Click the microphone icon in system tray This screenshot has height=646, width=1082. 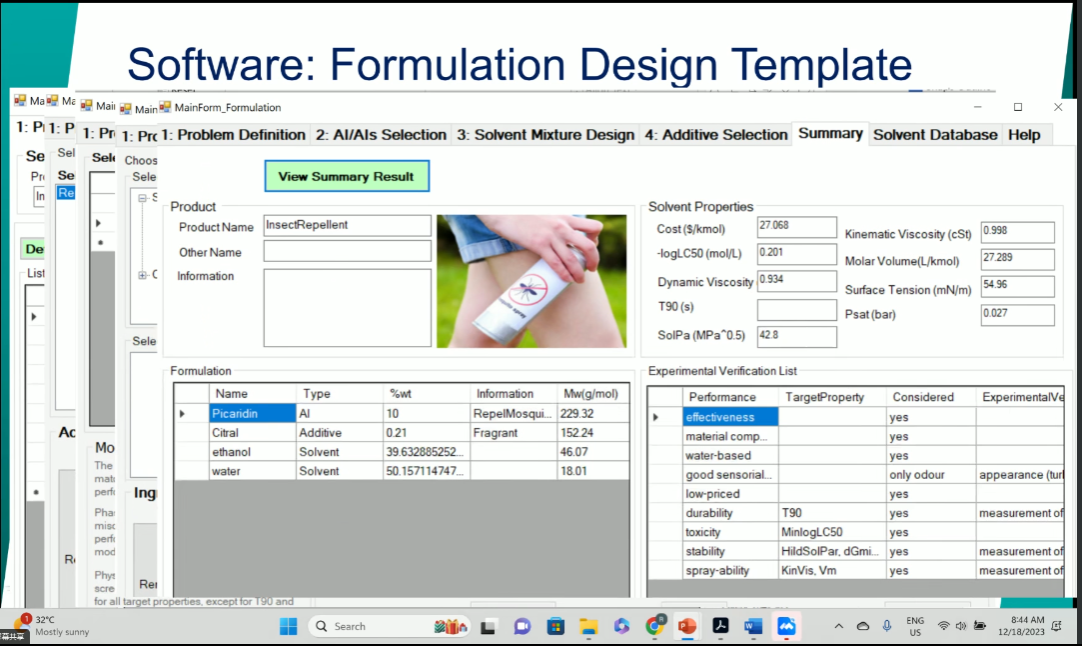tap(887, 626)
